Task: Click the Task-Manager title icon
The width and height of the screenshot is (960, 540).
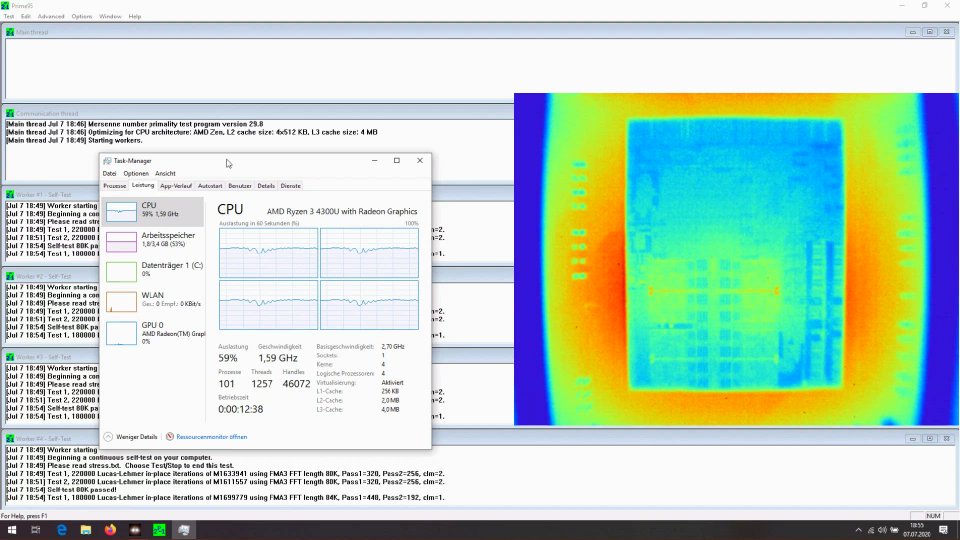Action: pyautogui.click(x=107, y=161)
